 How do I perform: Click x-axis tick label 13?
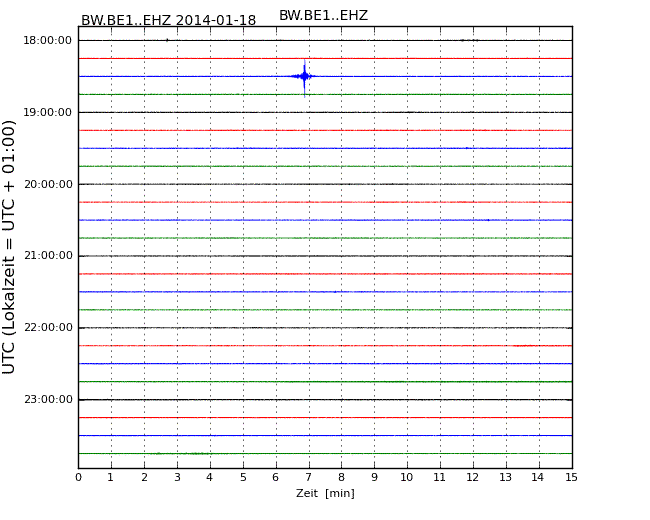point(505,477)
